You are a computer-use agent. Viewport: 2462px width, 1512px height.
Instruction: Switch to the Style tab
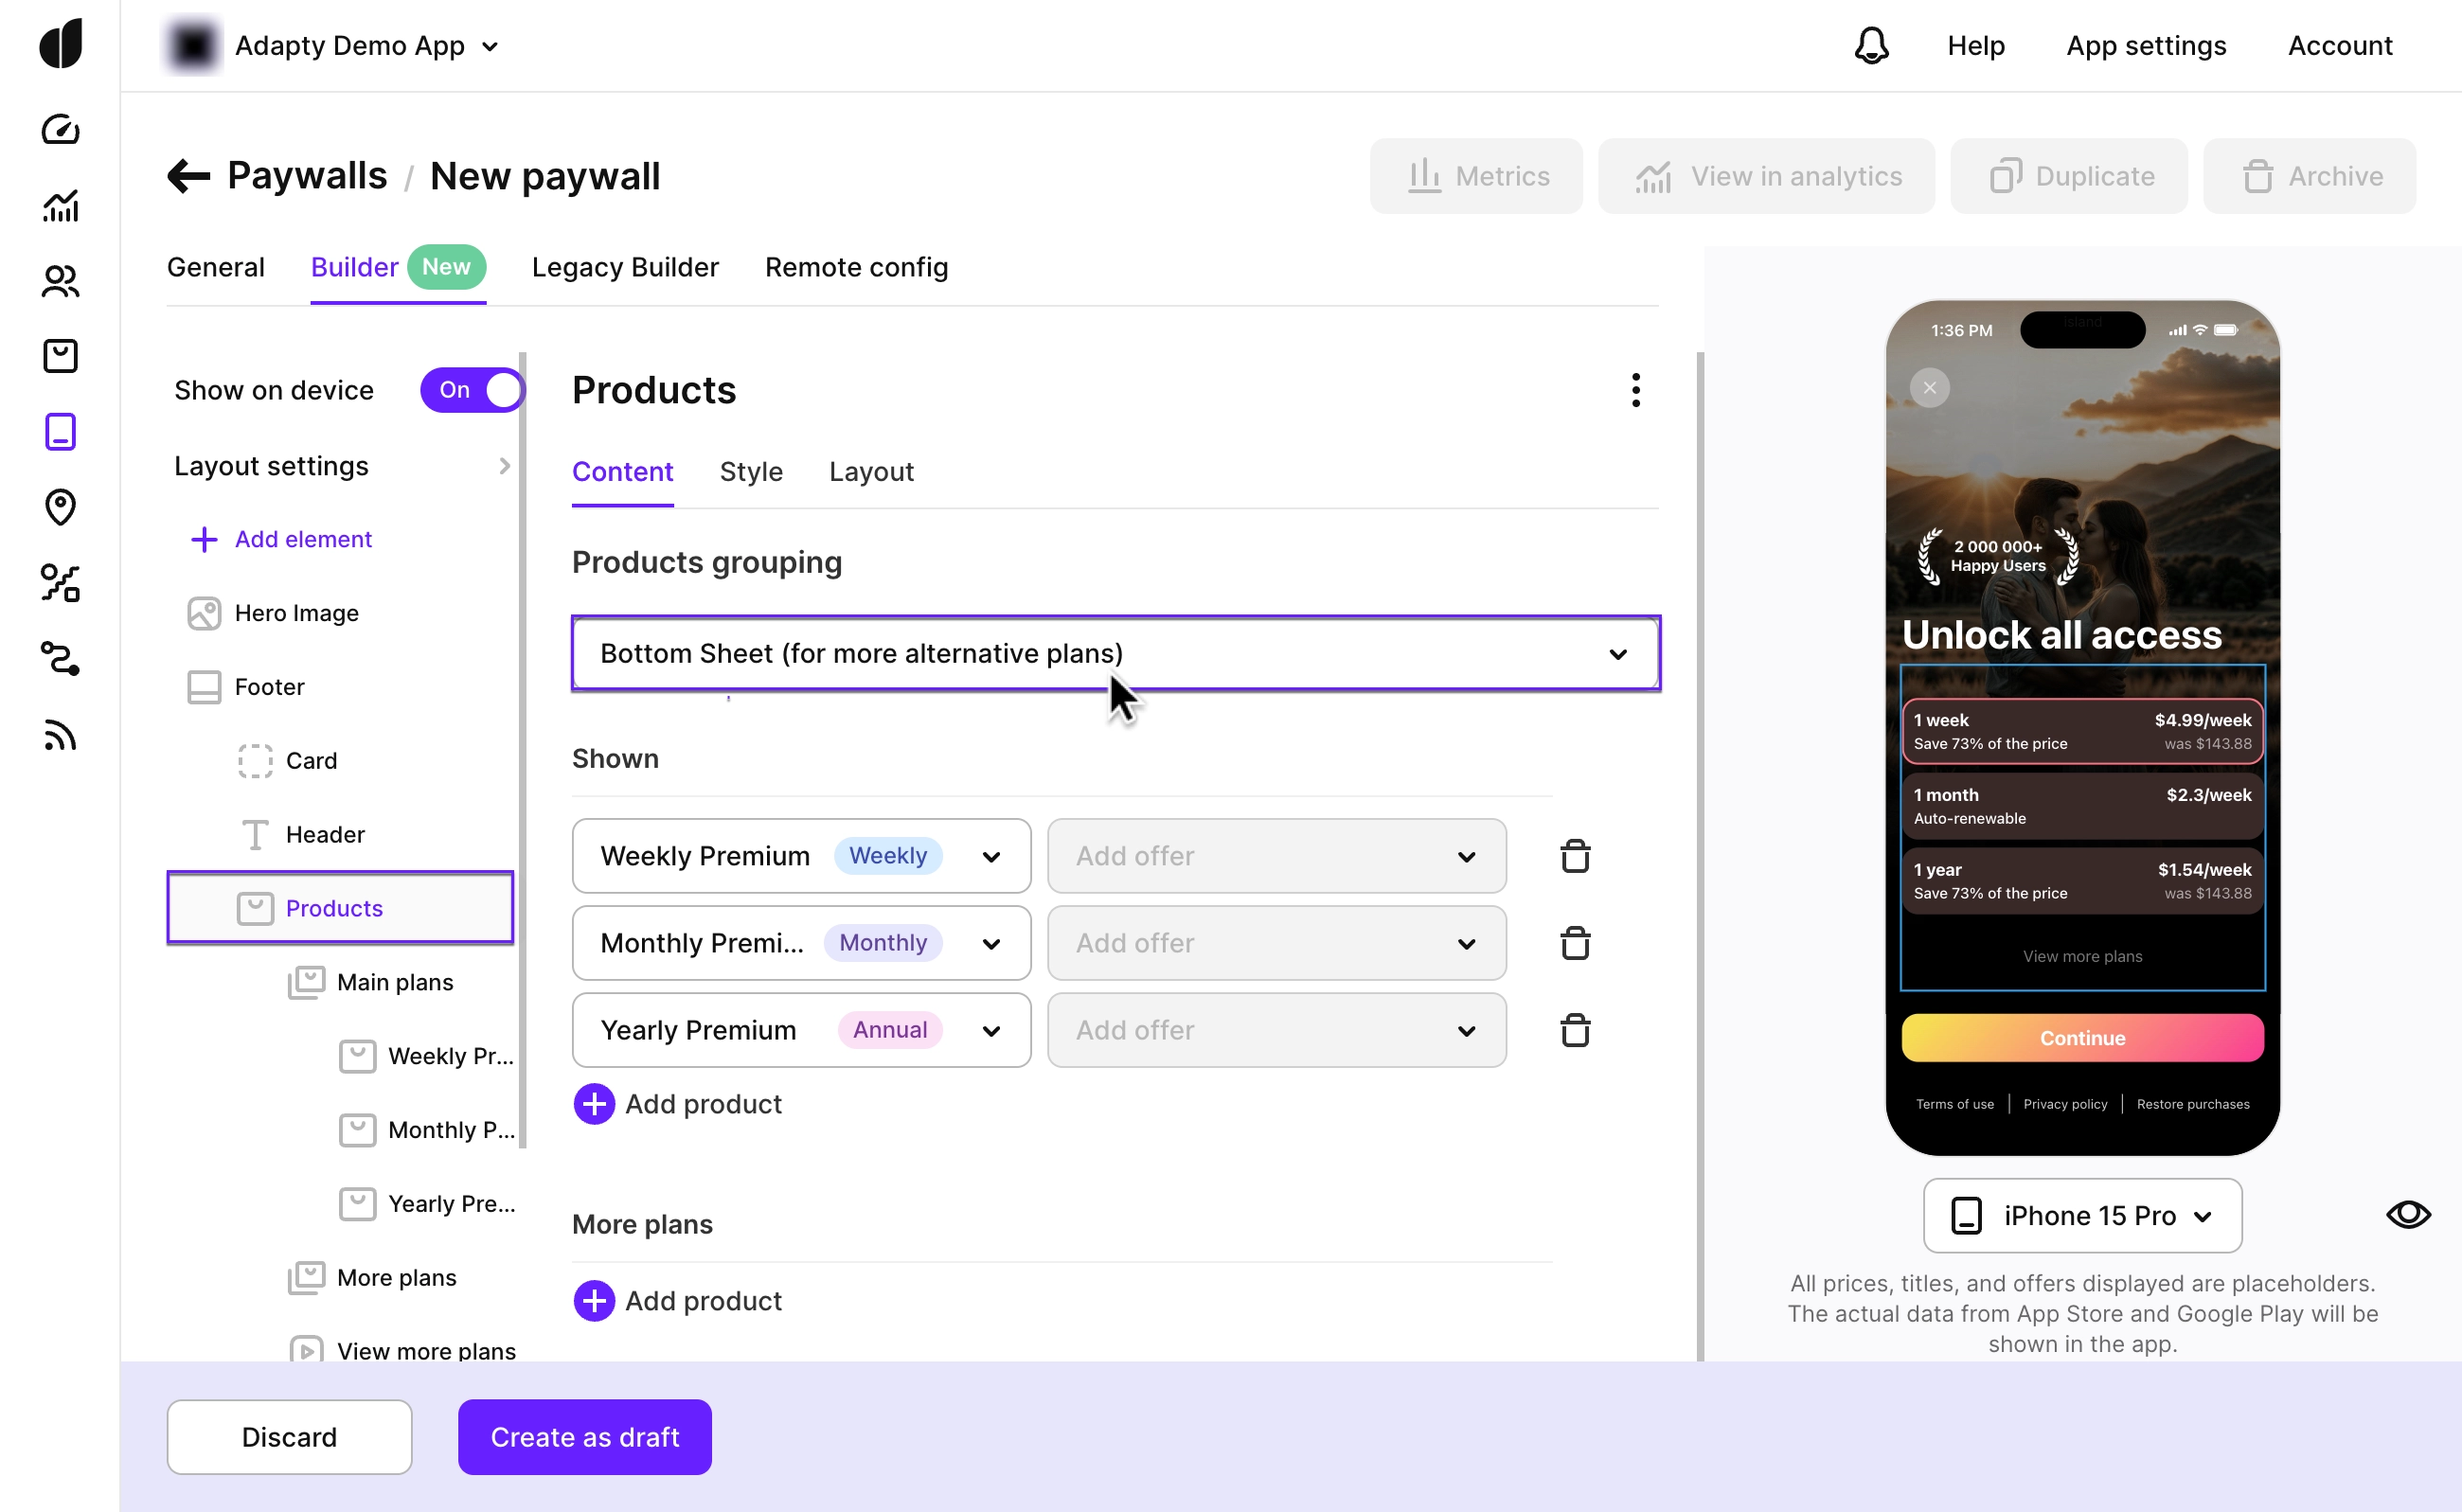[751, 472]
